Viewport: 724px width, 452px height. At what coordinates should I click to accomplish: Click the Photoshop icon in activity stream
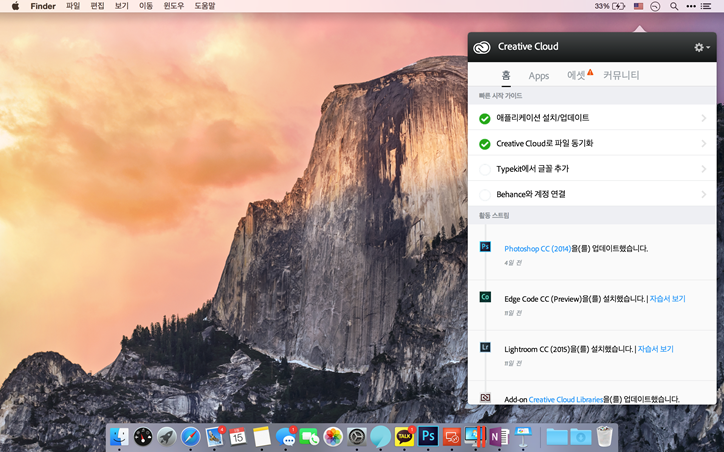click(485, 247)
